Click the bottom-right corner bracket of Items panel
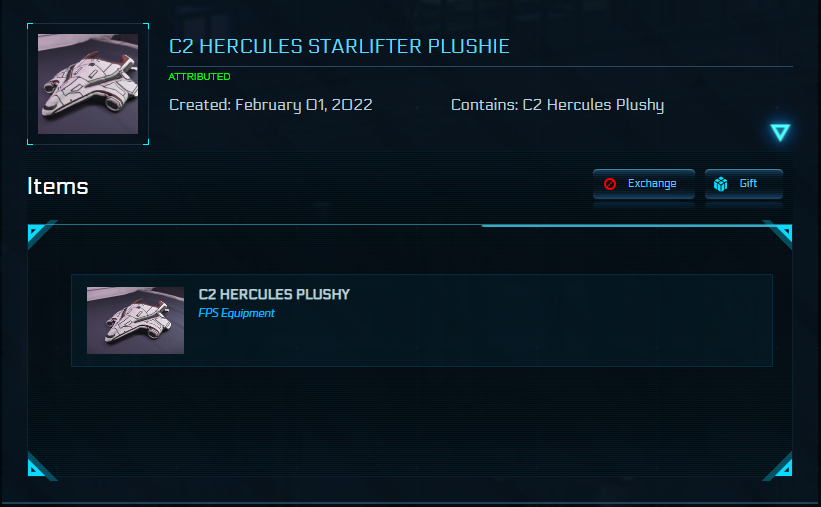Screen dimensions: 821x507 tap(783, 466)
